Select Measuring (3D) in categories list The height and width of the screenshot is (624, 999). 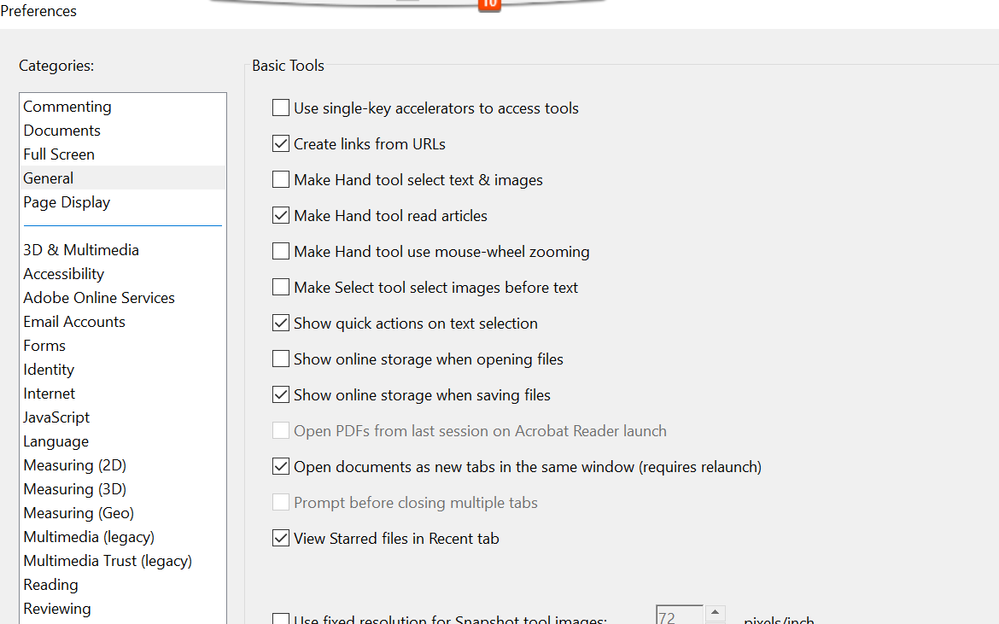pos(74,489)
